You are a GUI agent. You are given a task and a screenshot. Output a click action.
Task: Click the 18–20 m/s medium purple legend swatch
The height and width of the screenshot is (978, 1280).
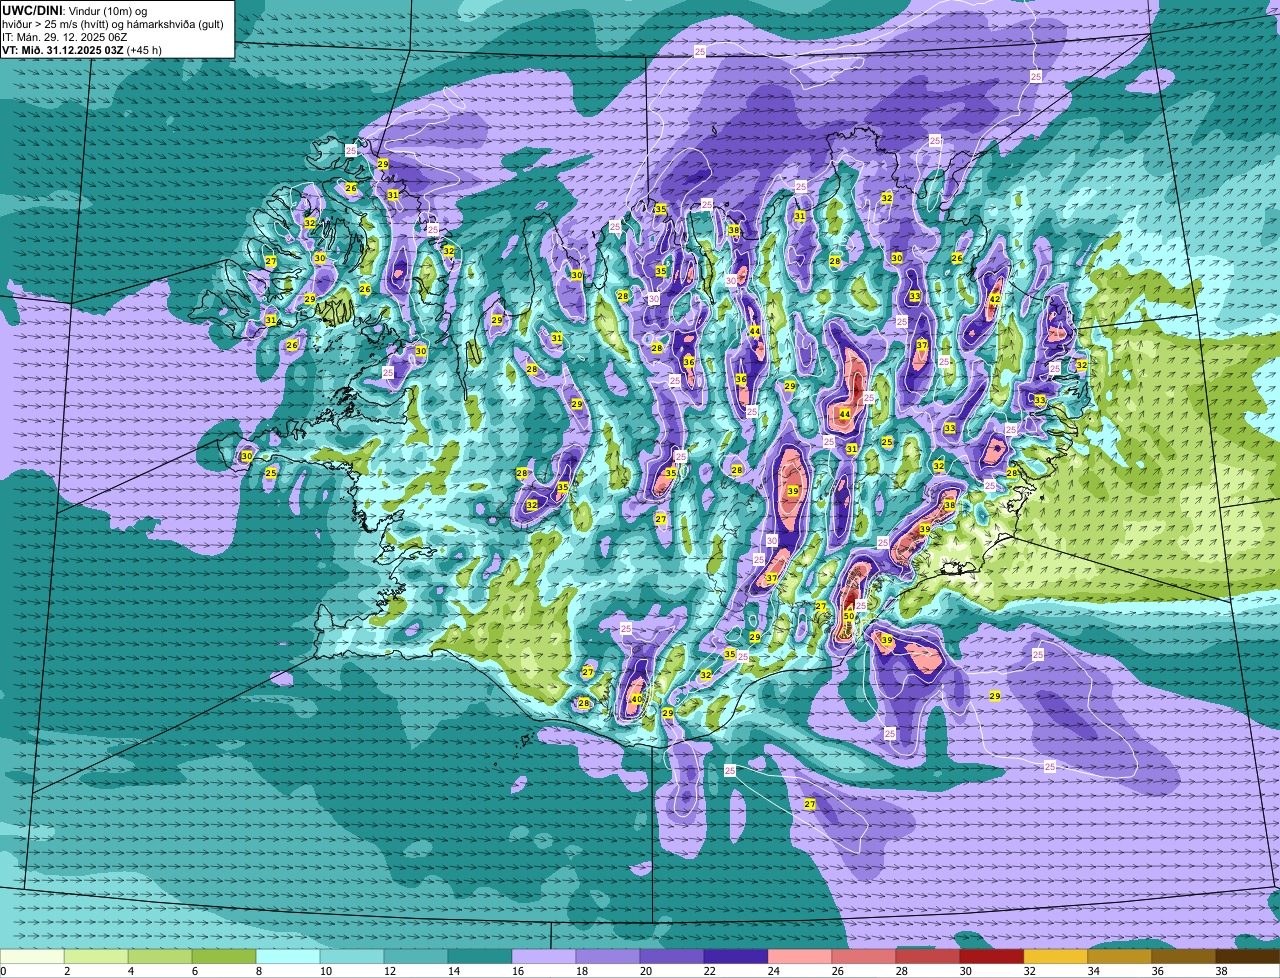[608, 957]
